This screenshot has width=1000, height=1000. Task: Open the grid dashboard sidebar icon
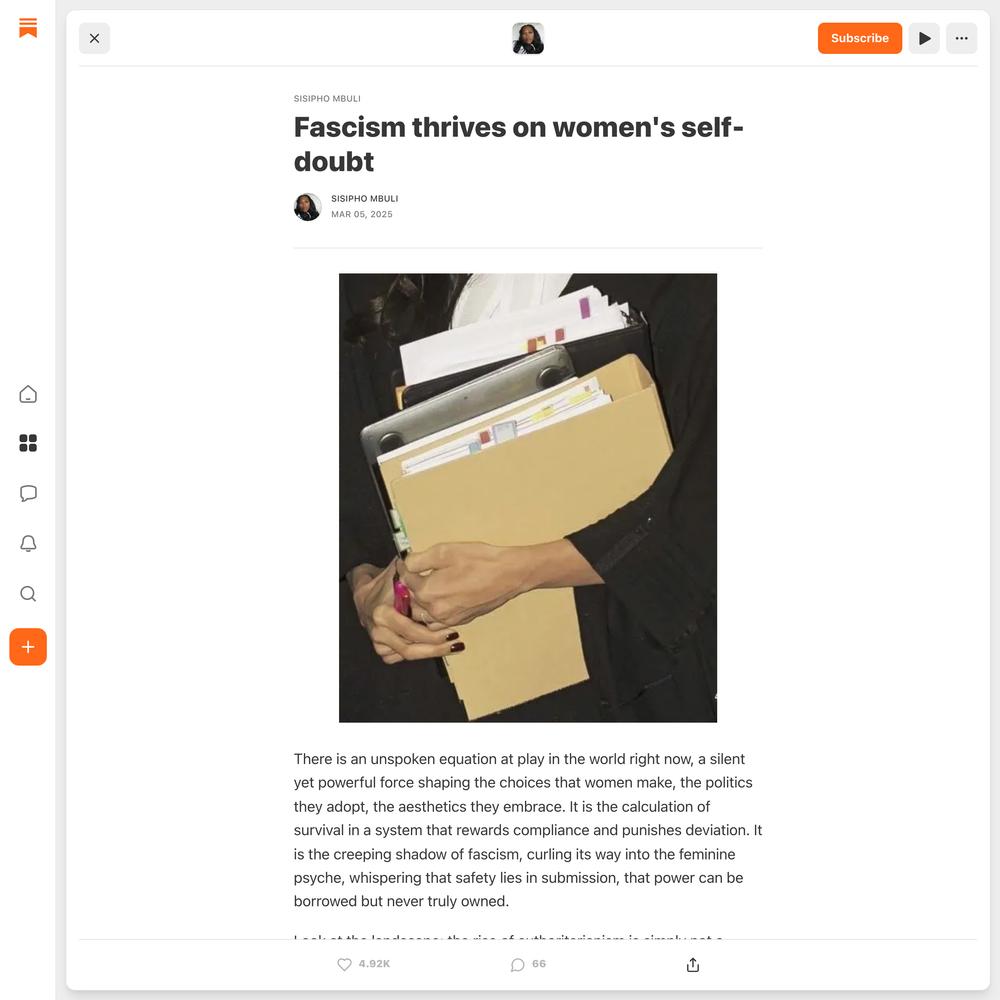tap(28, 443)
